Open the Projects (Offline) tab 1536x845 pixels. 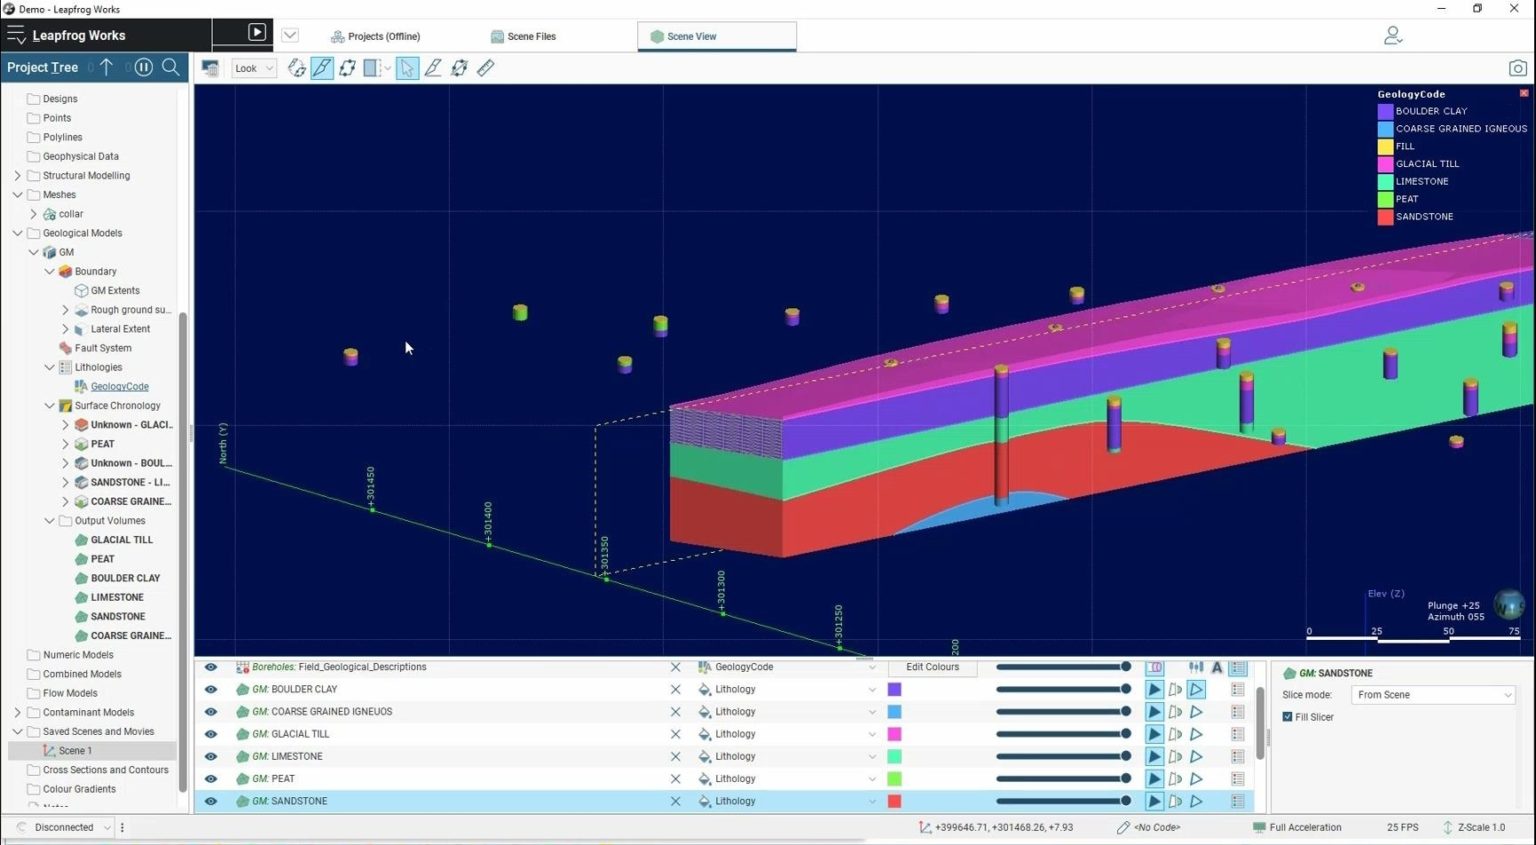point(375,36)
